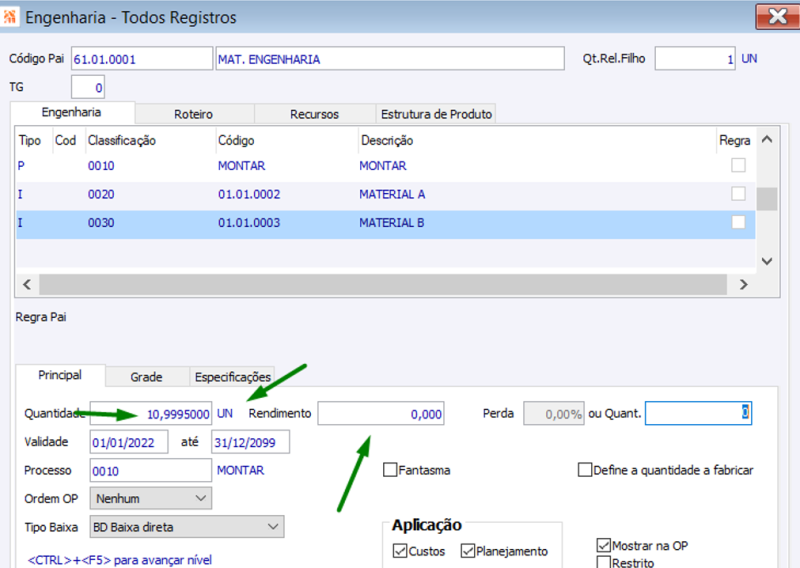
Task: Switch to the Engenharia tab
Action: (x=72, y=112)
